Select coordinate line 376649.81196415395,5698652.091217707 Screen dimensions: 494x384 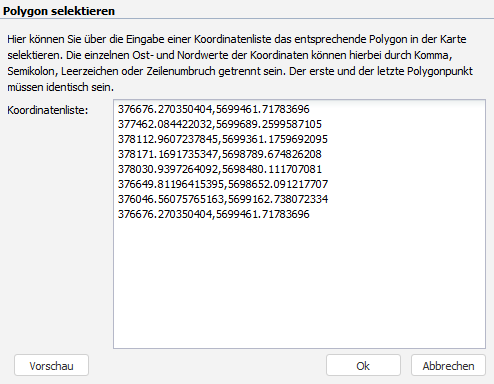pos(223,184)
